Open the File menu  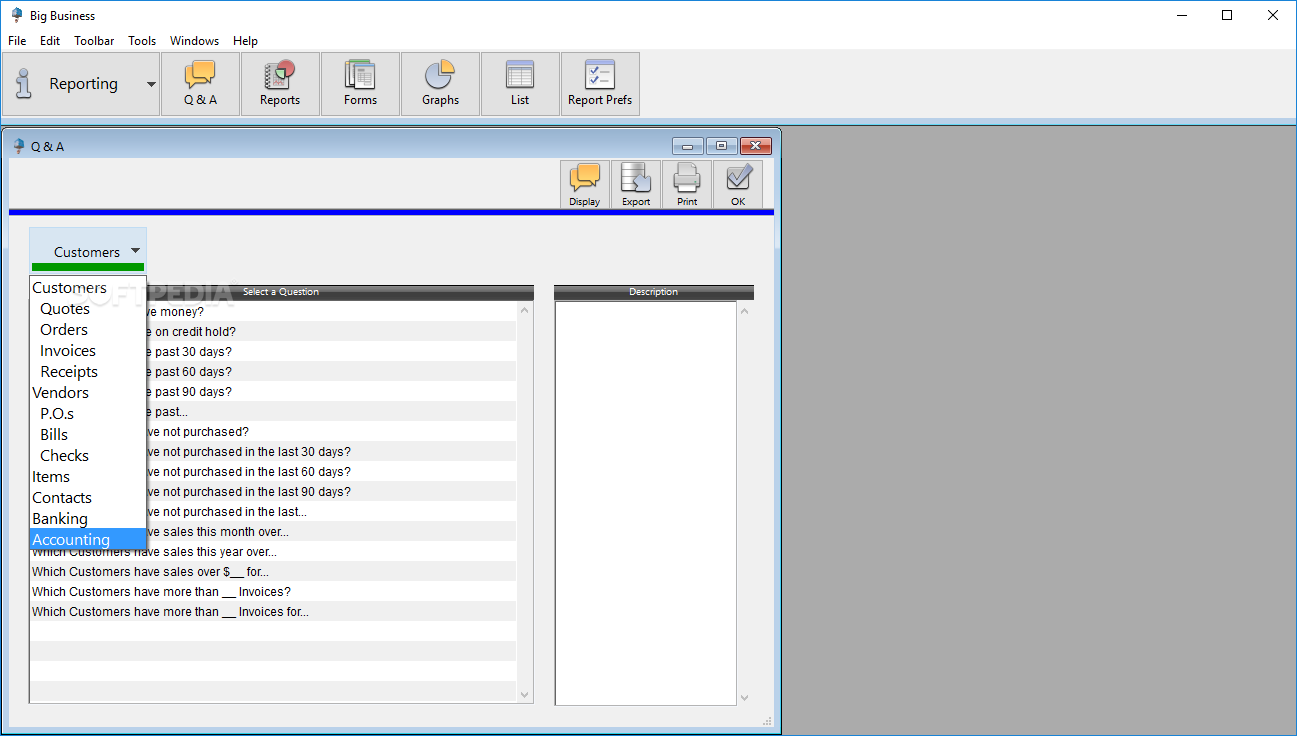pos(17,41)
